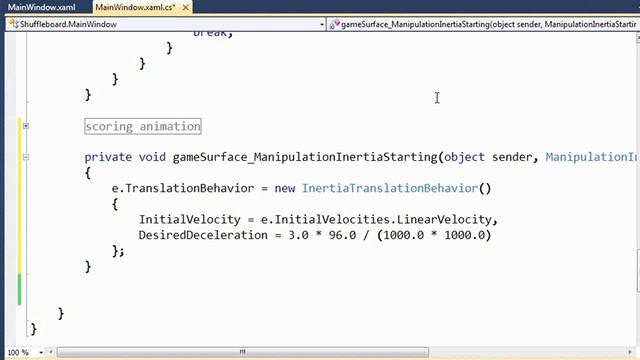The image size is (640, 360).
Task: Click the class icon beside Shuffleboard.MainWindow
Action: [13, 24]
